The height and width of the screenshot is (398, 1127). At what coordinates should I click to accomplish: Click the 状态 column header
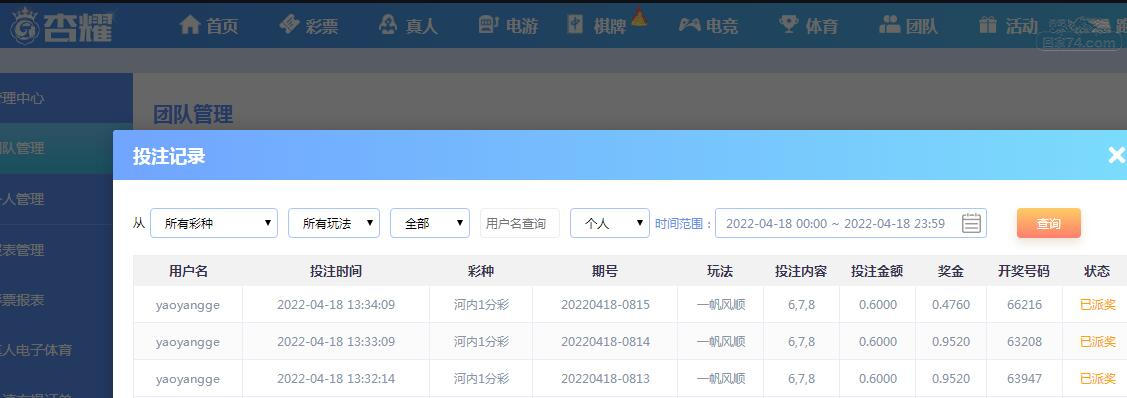point(1098,272)
